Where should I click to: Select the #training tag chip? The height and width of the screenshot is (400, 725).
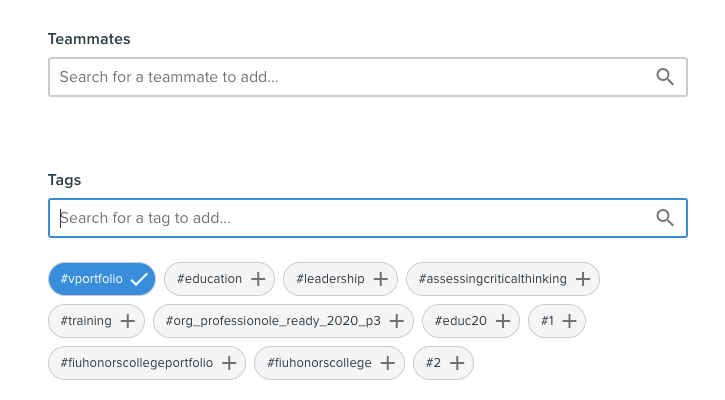coord(96,321)
